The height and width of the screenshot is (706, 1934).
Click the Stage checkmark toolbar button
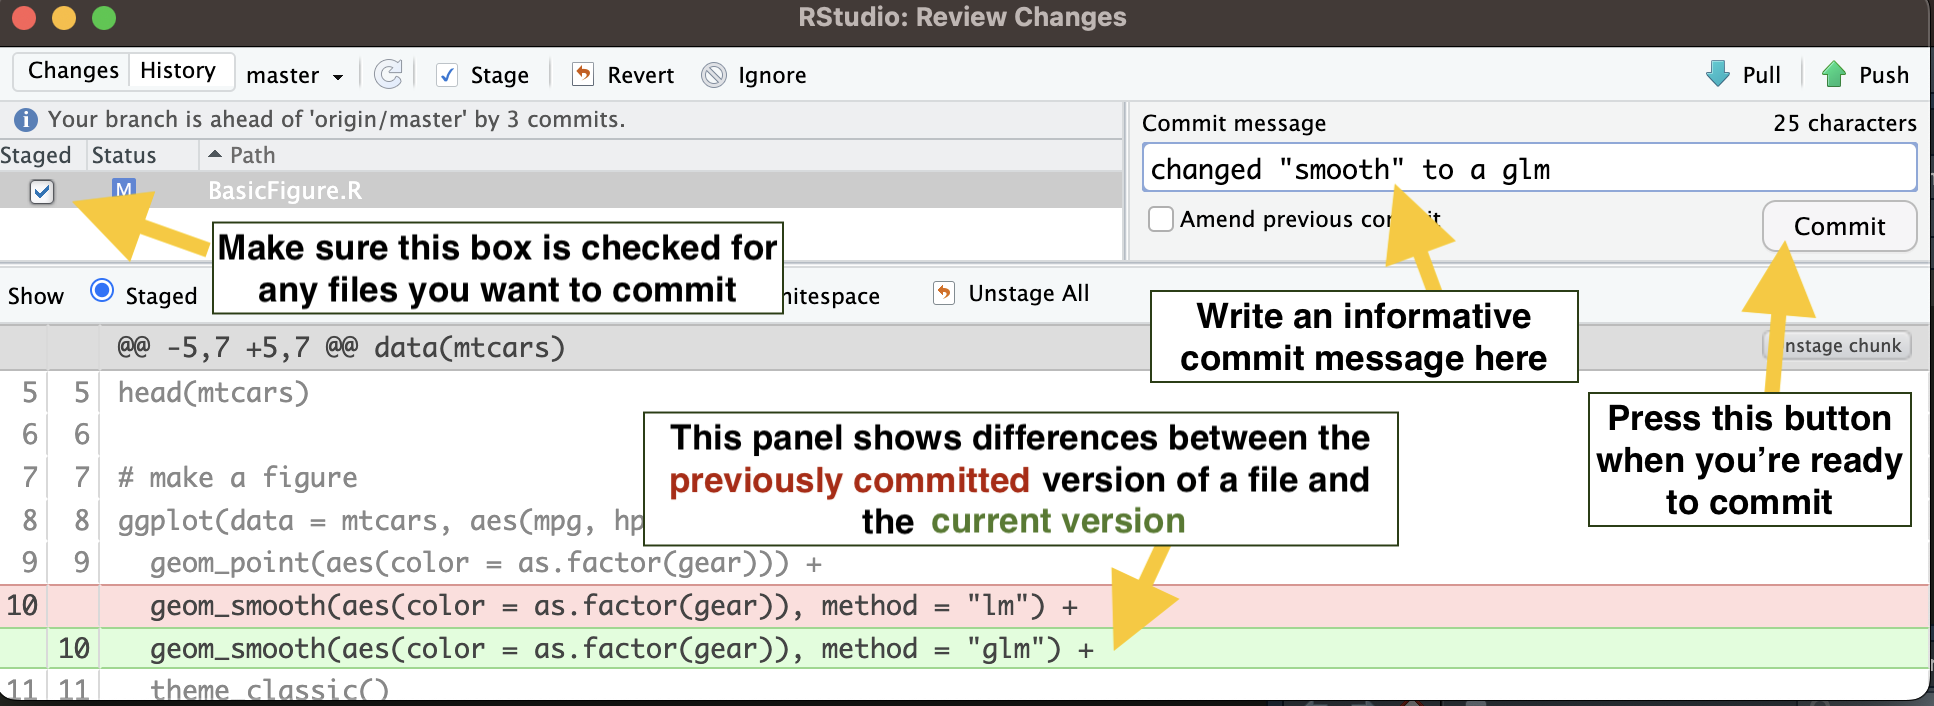(448, 75)
